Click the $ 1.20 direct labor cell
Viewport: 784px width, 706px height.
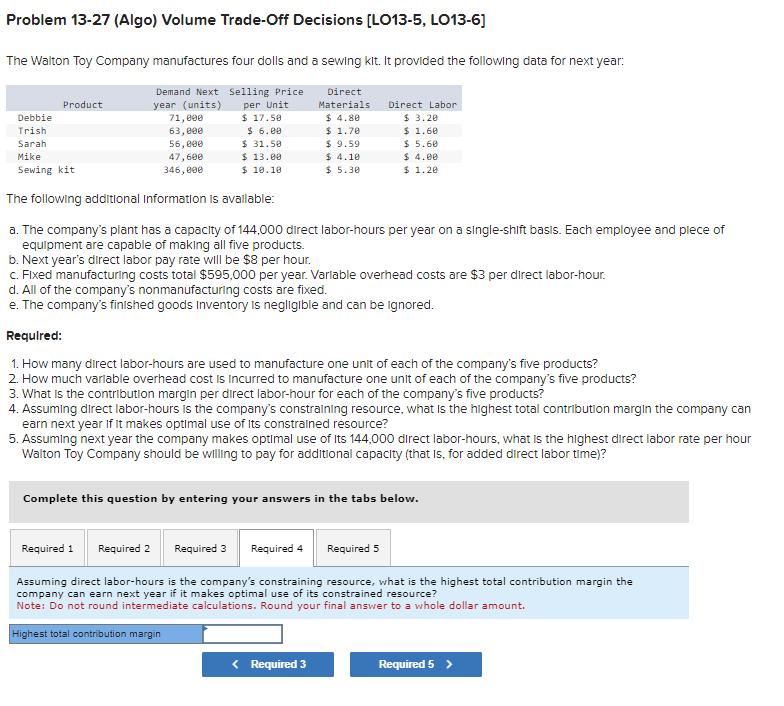click(420, 170)
